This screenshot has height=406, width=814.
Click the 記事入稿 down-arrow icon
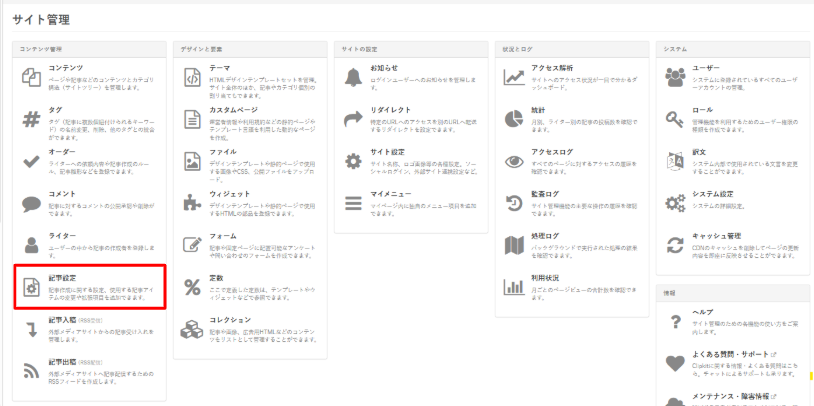click(31, 329)
